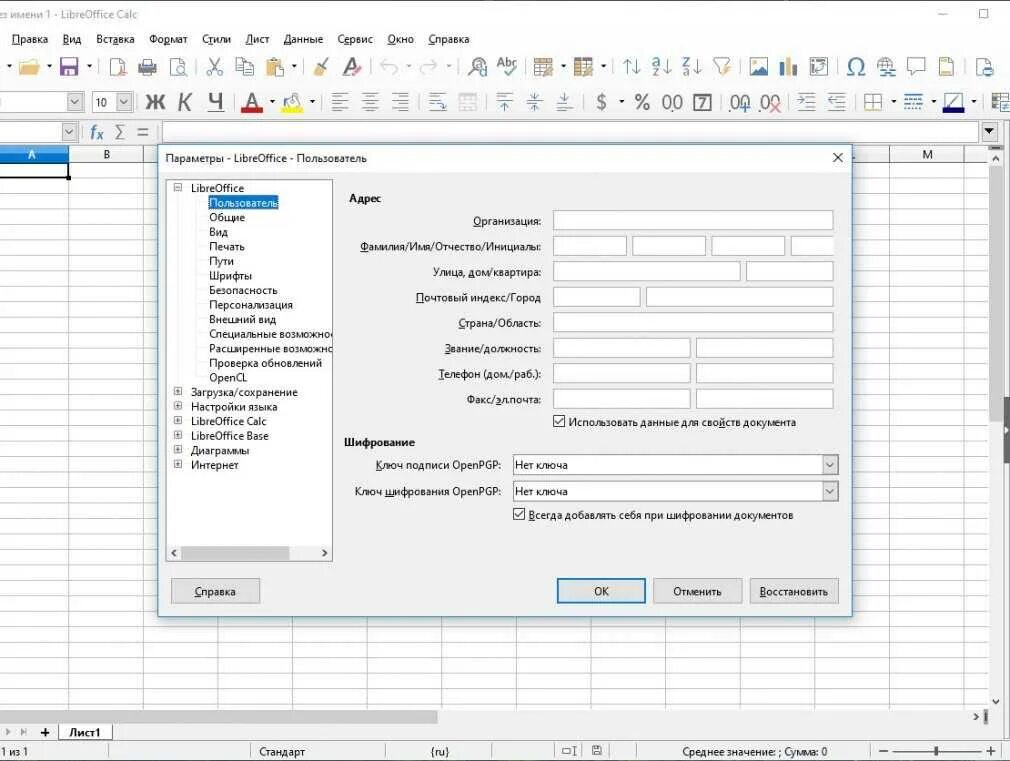Screen dimensions: 1010x761
Task: Open the Данные menu
Action: tap(303, 39)
